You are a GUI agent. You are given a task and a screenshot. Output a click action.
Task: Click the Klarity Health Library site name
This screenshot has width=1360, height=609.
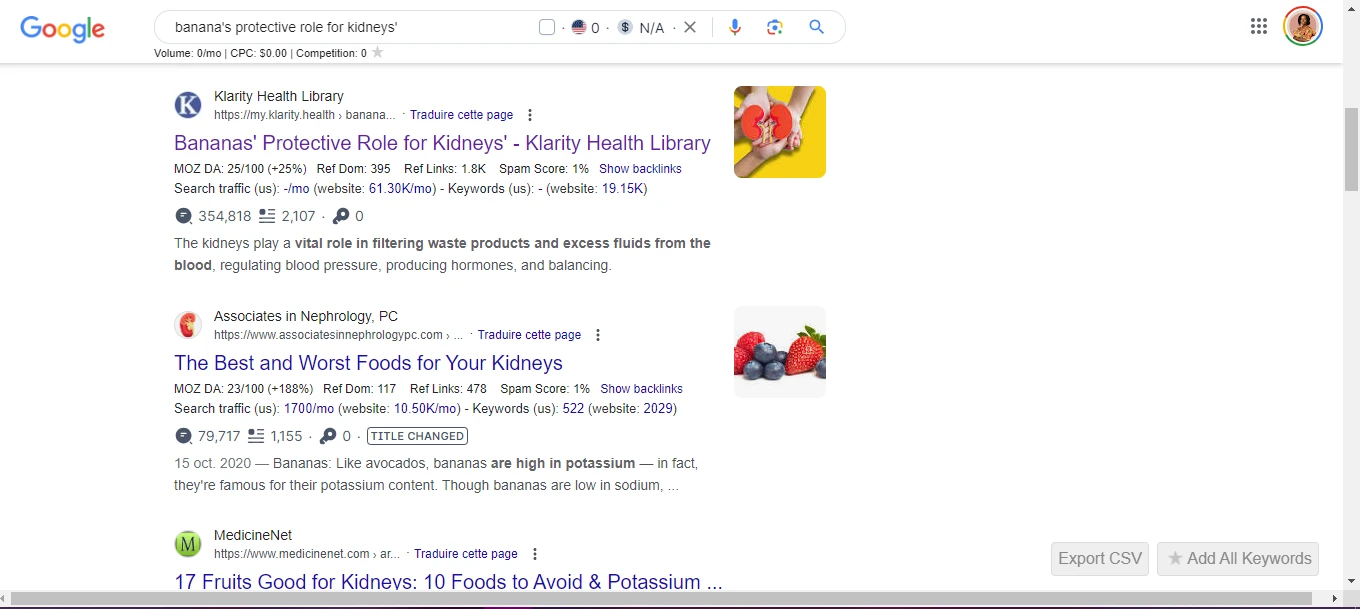tap(279, 96)
